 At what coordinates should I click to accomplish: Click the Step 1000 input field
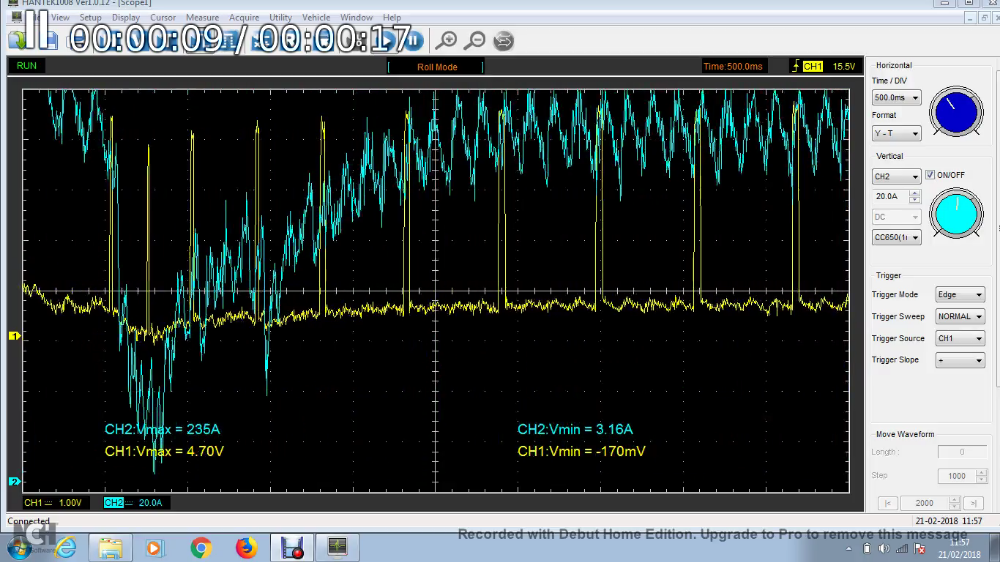957,477
